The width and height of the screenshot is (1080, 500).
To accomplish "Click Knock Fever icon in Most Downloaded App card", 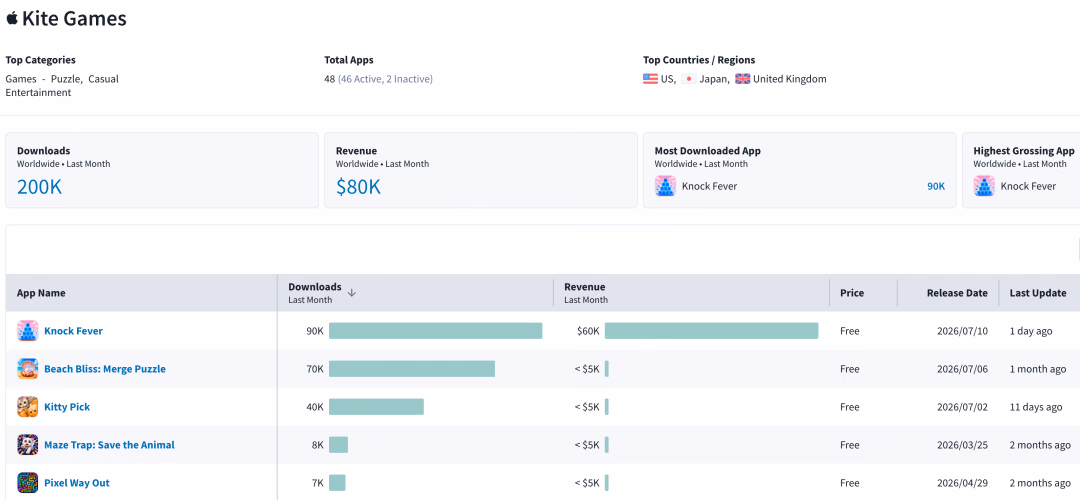I will tap(665, 186).
